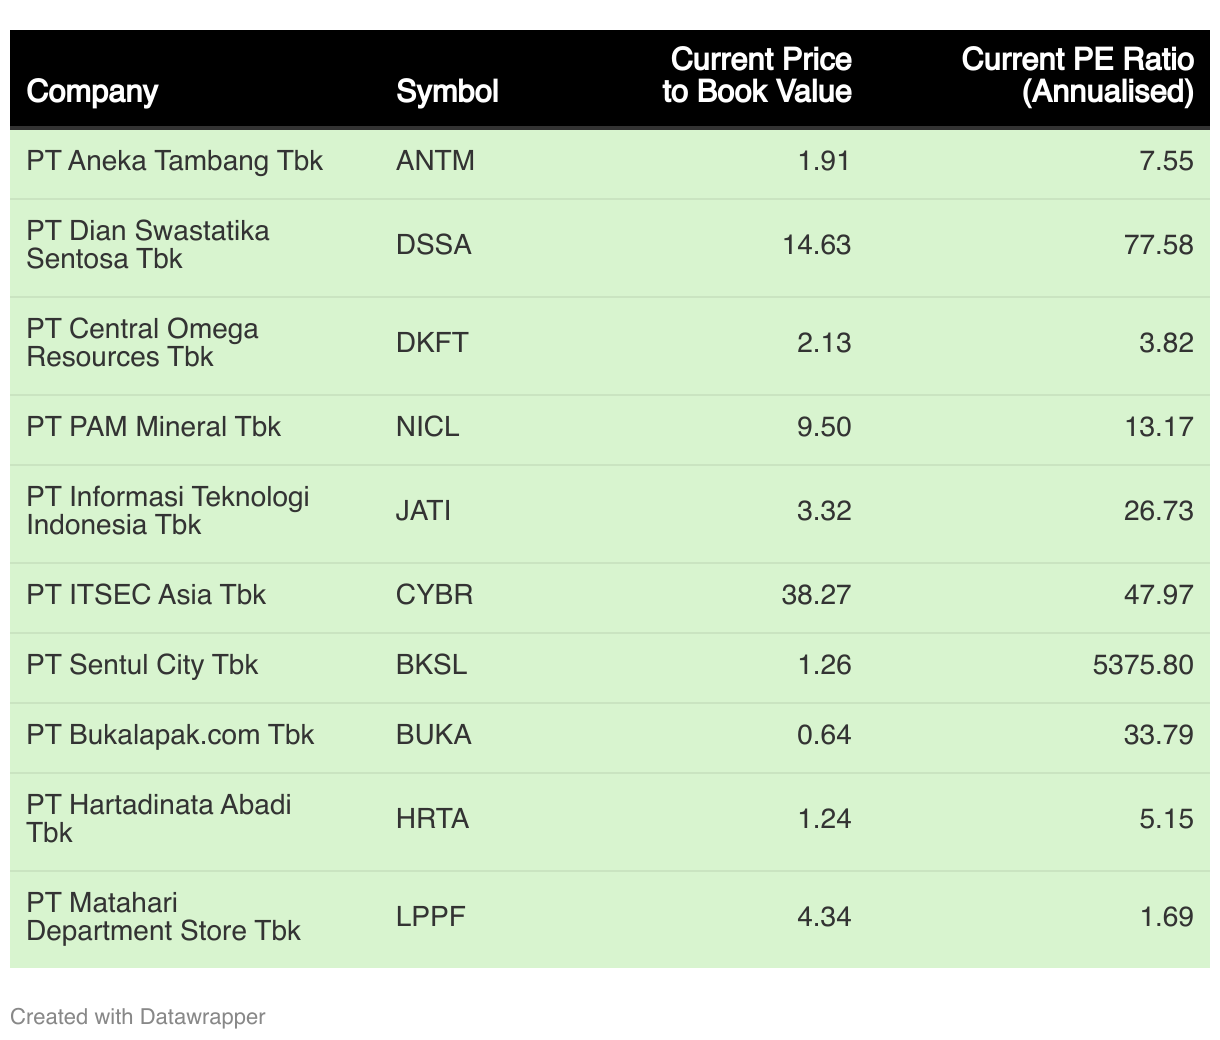Click the price to book value 0.64

[824, 735]
